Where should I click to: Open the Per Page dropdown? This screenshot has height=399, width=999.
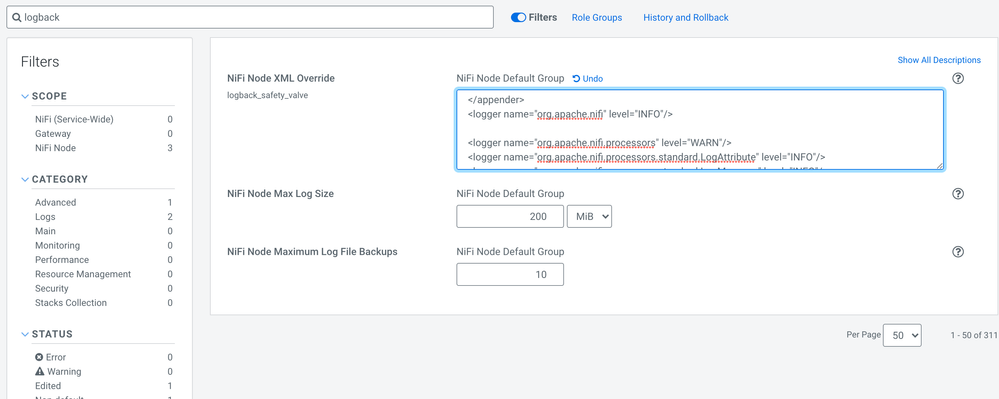[902, 335]
